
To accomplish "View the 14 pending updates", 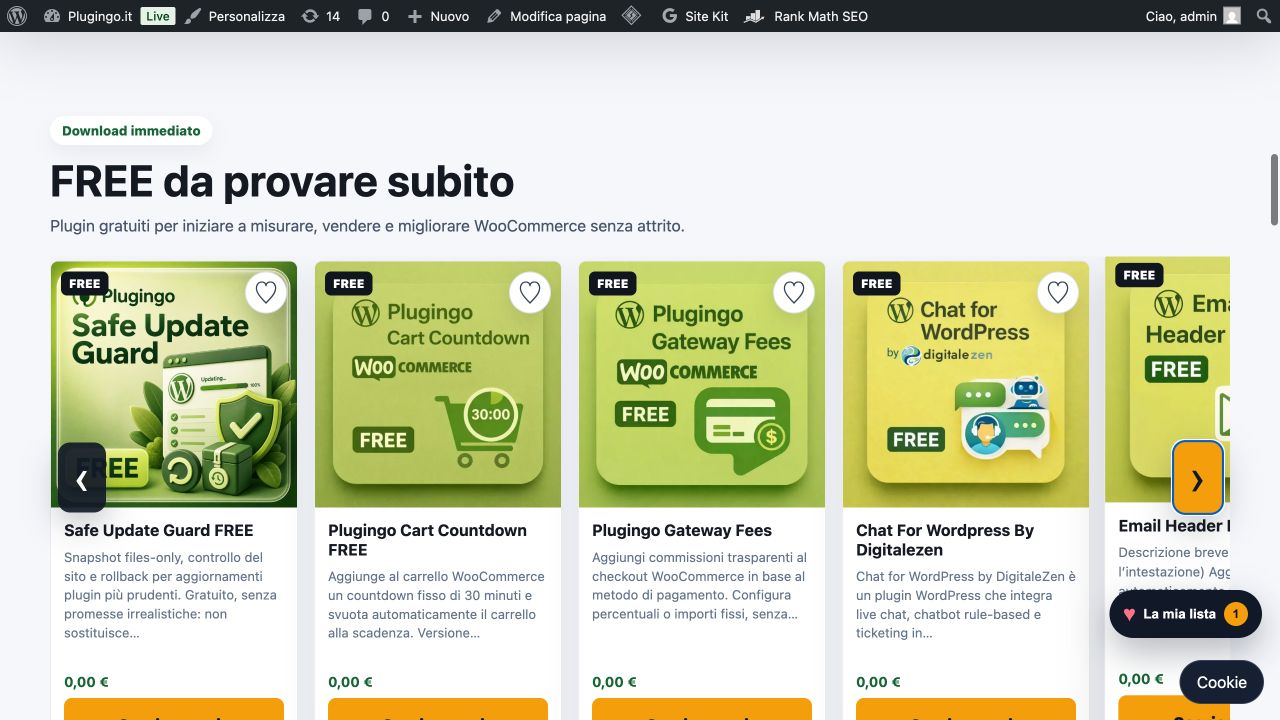I will 321,16.
